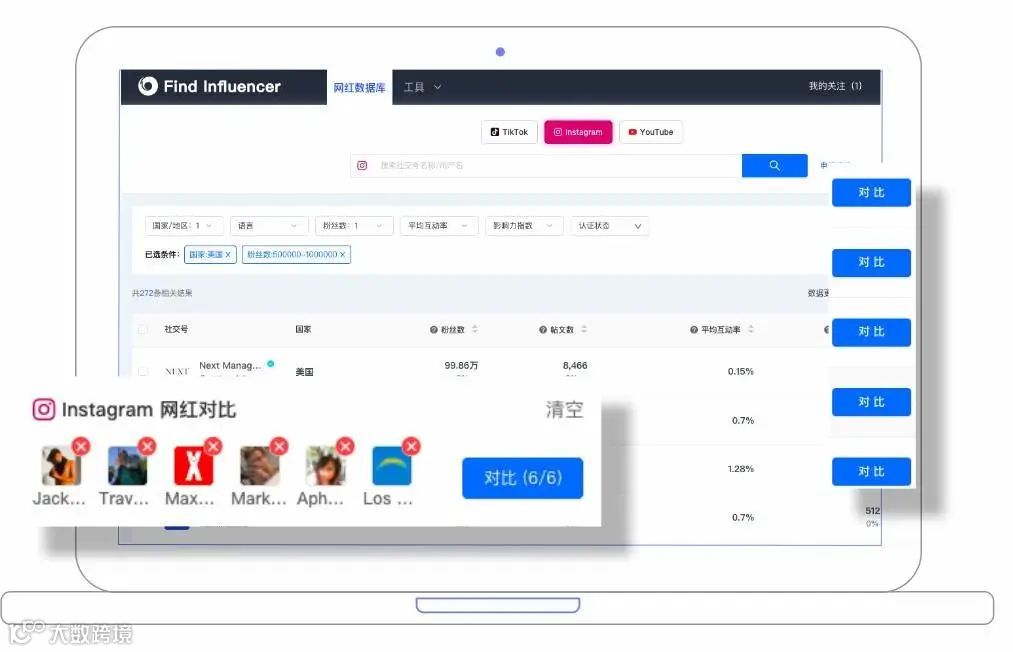Tick the select-all checkbox in table header
Viewport: 1013px width, 652px height.
point(143,330)
